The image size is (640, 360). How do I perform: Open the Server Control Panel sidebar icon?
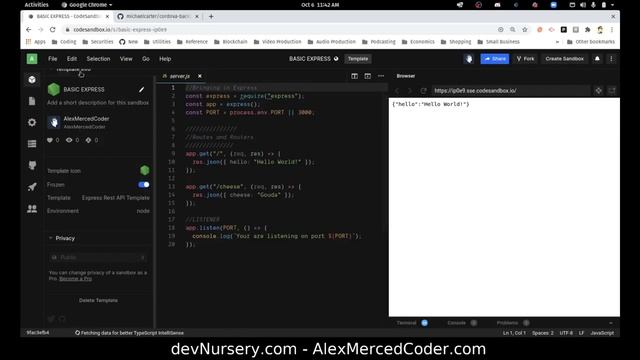[32, 144]
